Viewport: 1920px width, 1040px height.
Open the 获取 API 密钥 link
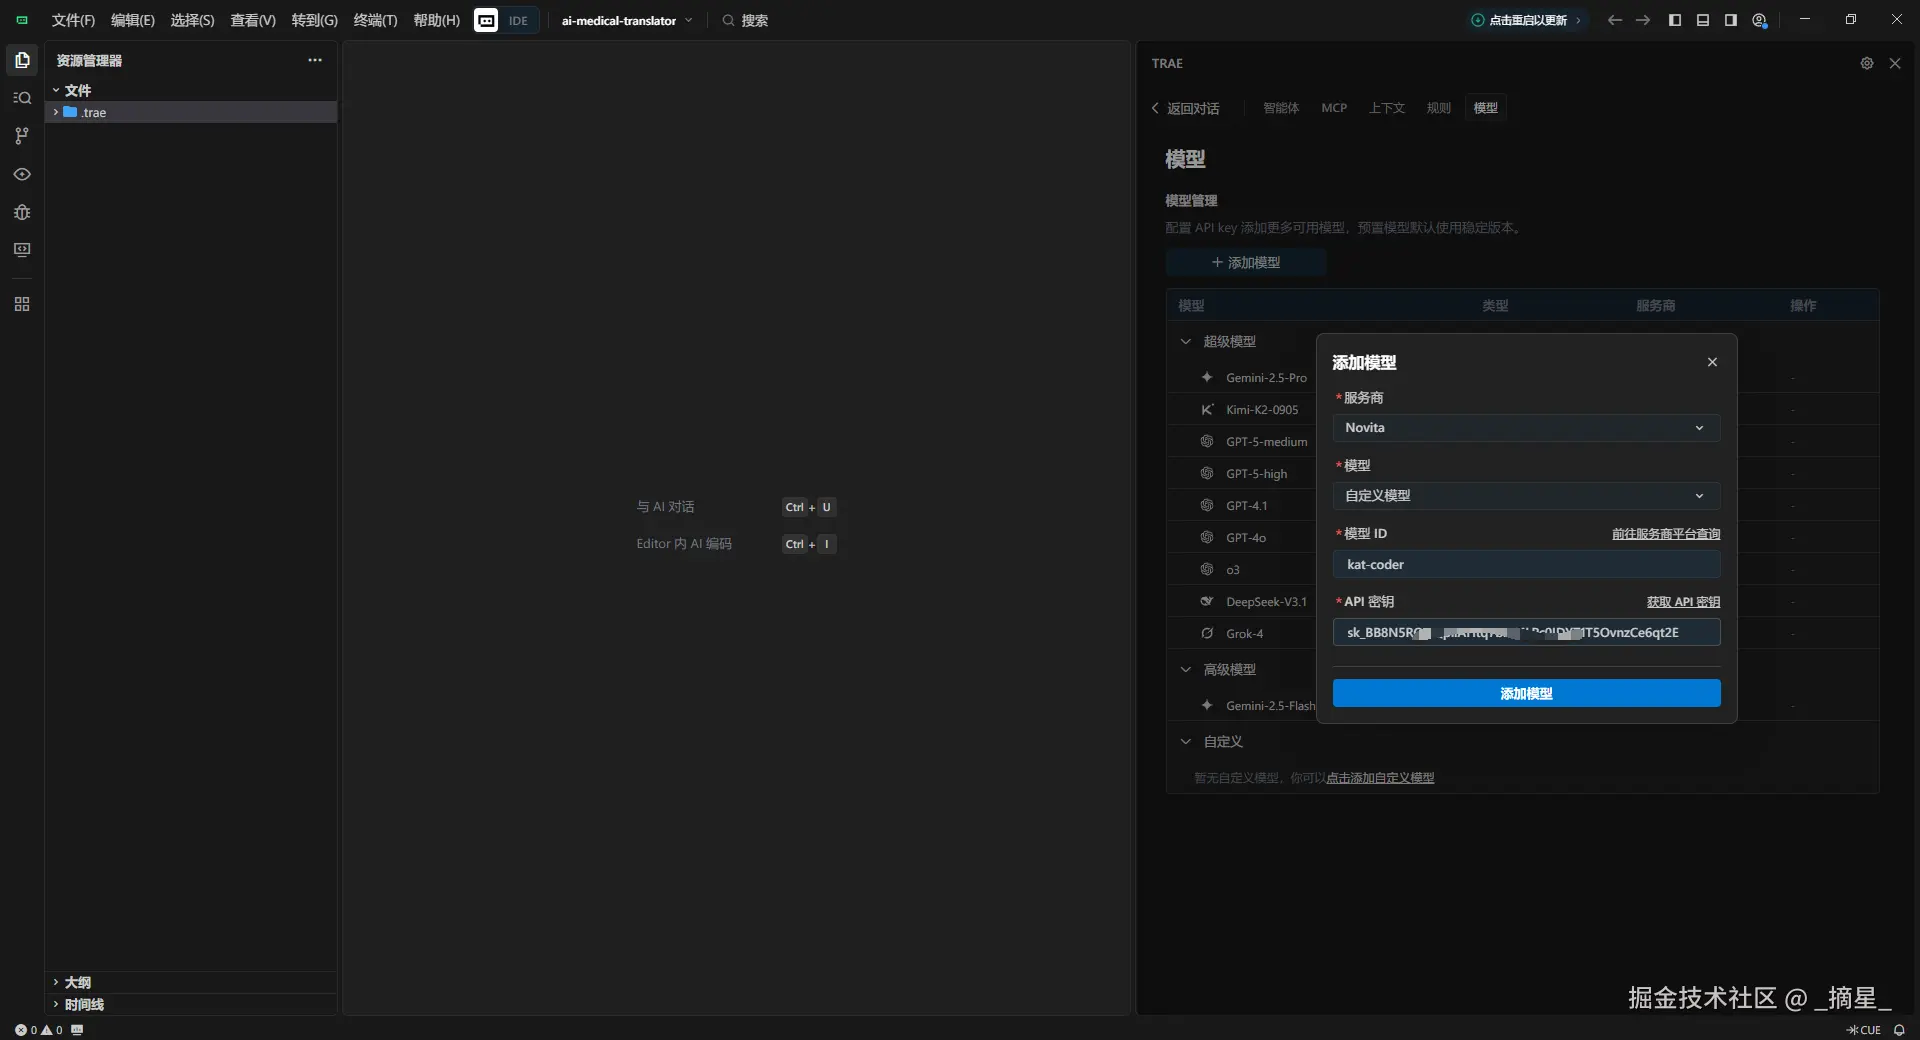[1683, 602]
